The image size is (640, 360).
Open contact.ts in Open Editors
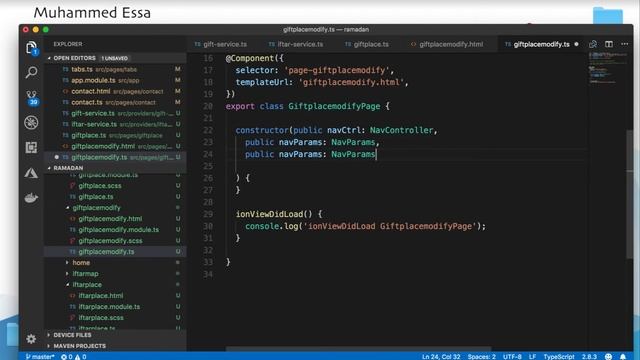click(x=116, y=102)
